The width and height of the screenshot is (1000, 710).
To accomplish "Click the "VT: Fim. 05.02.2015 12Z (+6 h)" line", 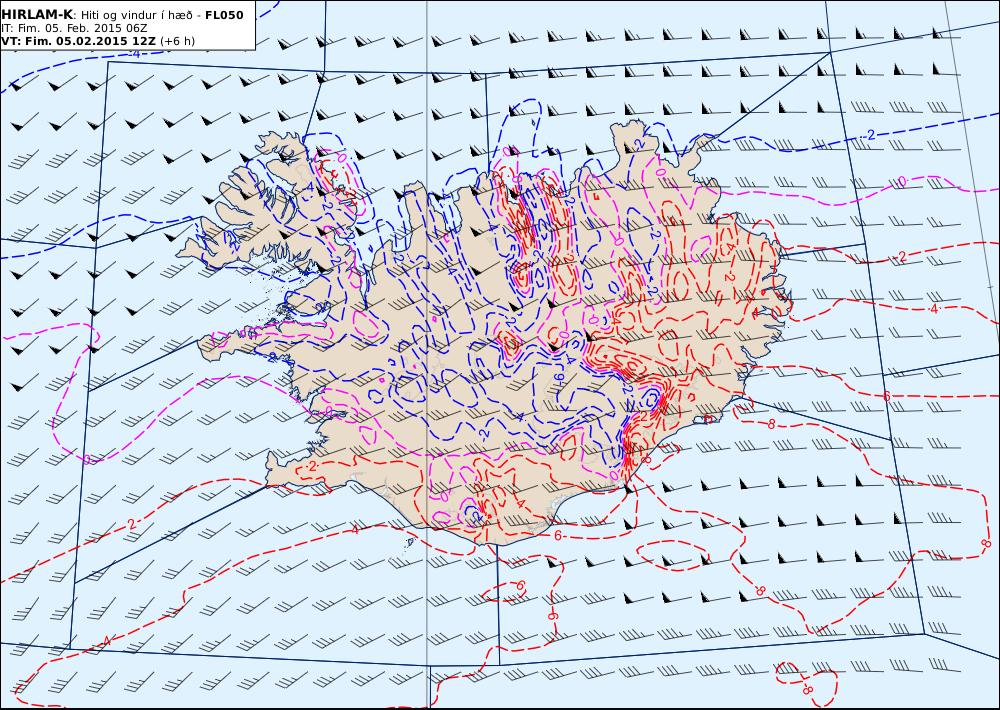I will click(98, 41).
